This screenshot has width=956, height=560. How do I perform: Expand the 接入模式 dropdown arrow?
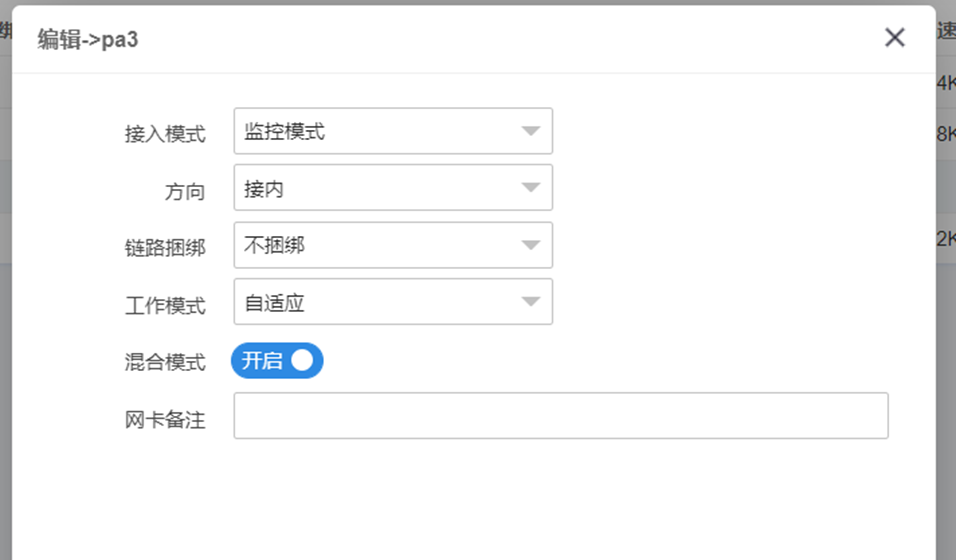coord(530,131)
